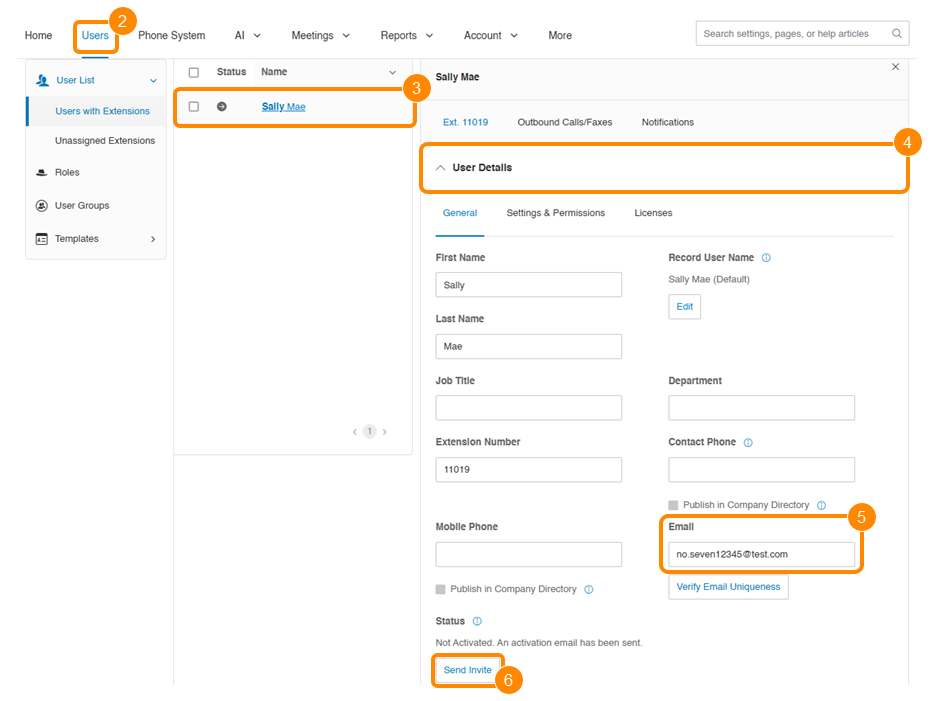Switch to Settings & Permissions tab

[x=555, y=213]
